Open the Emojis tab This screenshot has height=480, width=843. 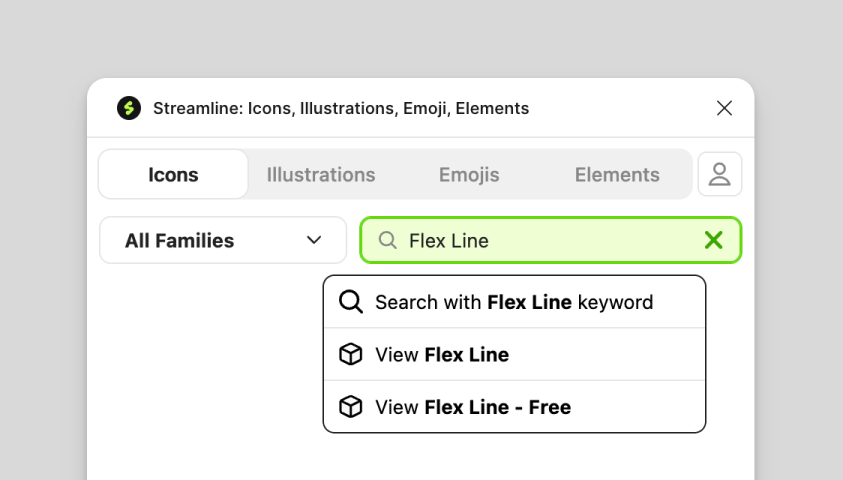click(x=469, y=175)
